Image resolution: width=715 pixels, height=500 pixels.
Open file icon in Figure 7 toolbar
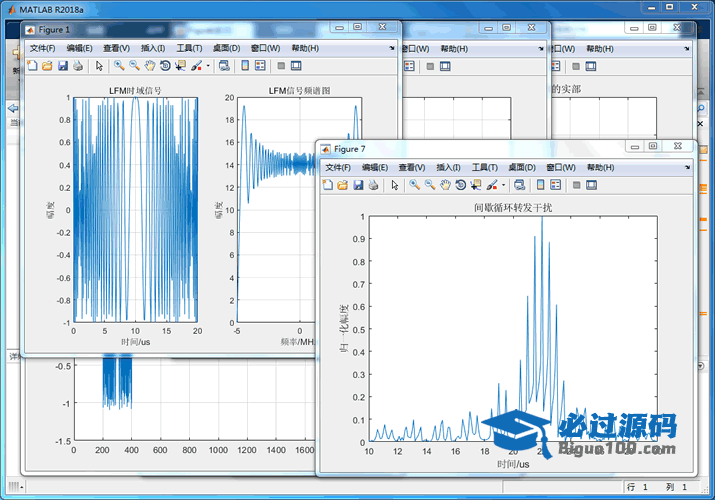343,185
